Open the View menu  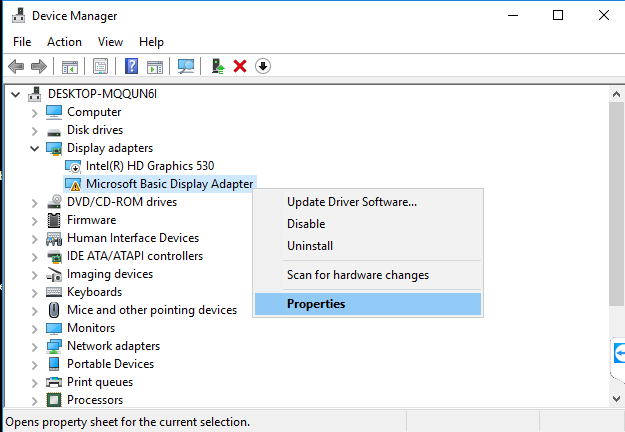[110, 42]
